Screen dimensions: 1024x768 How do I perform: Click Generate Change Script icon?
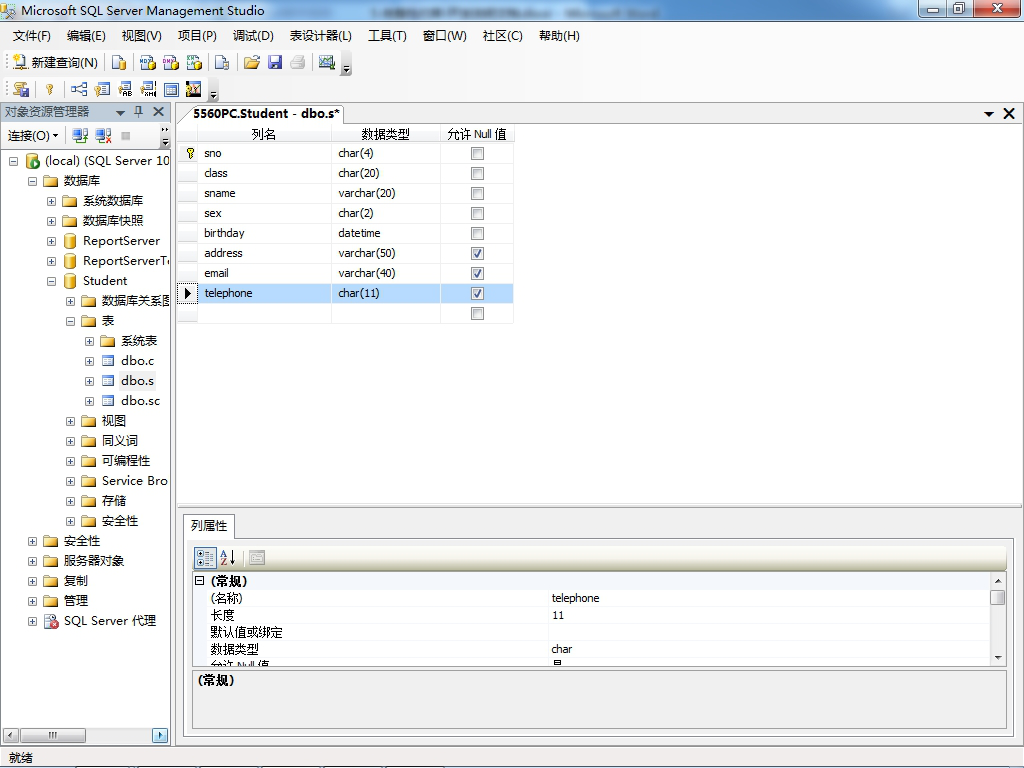[x=21, y=89]
